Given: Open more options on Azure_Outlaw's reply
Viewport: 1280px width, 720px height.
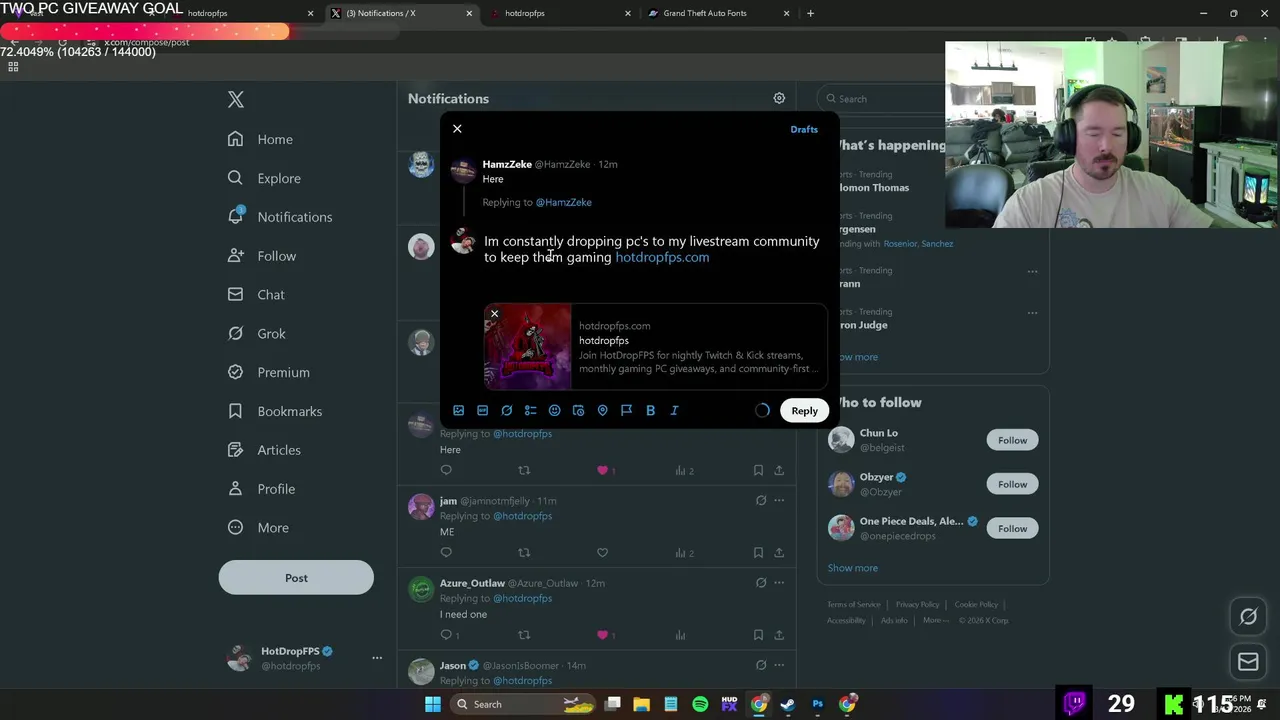Looking at the screenshot, I should tap(779, 583).
